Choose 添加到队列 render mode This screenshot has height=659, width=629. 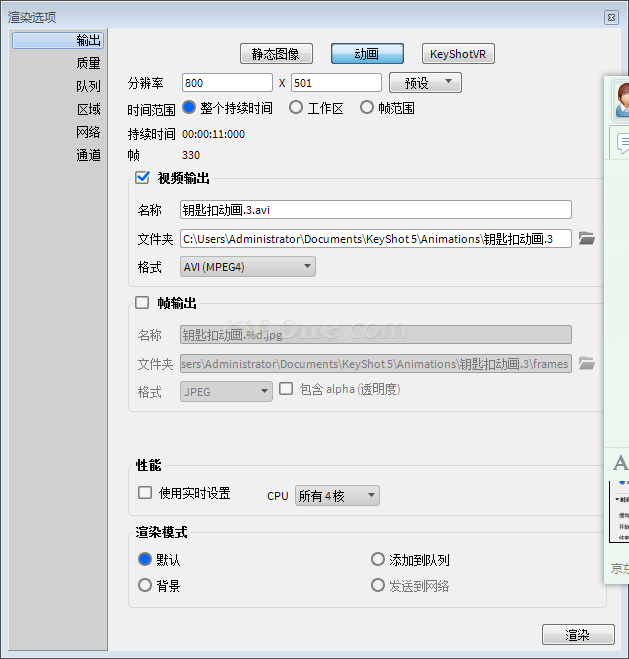pyautogui.click(x=378, y=560)
